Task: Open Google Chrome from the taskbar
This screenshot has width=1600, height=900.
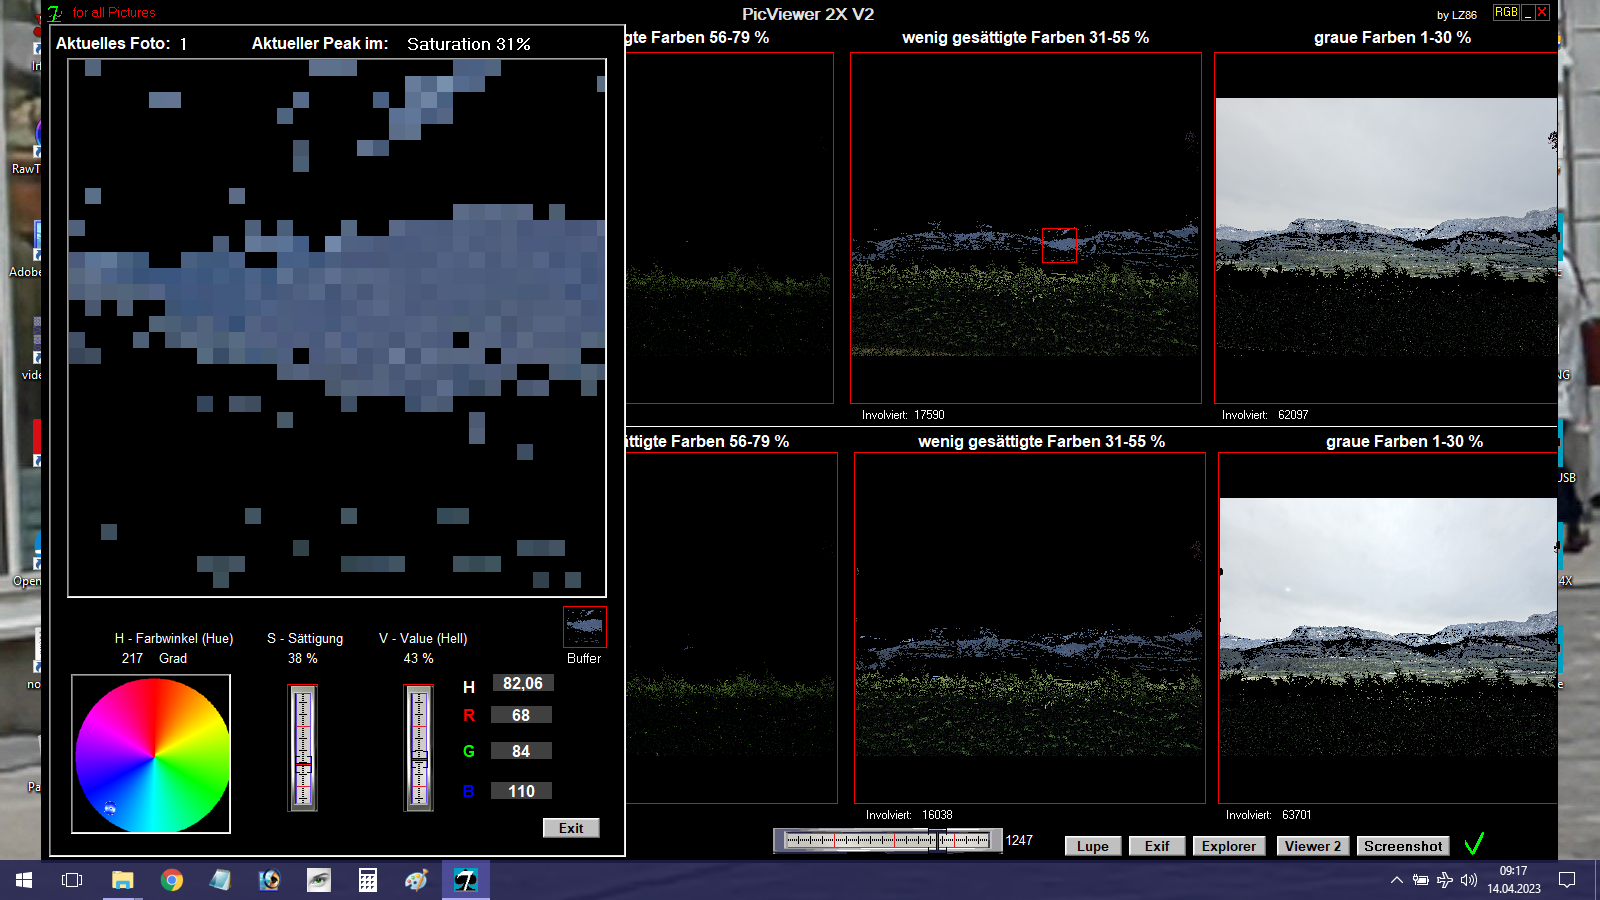Action: 172,880
